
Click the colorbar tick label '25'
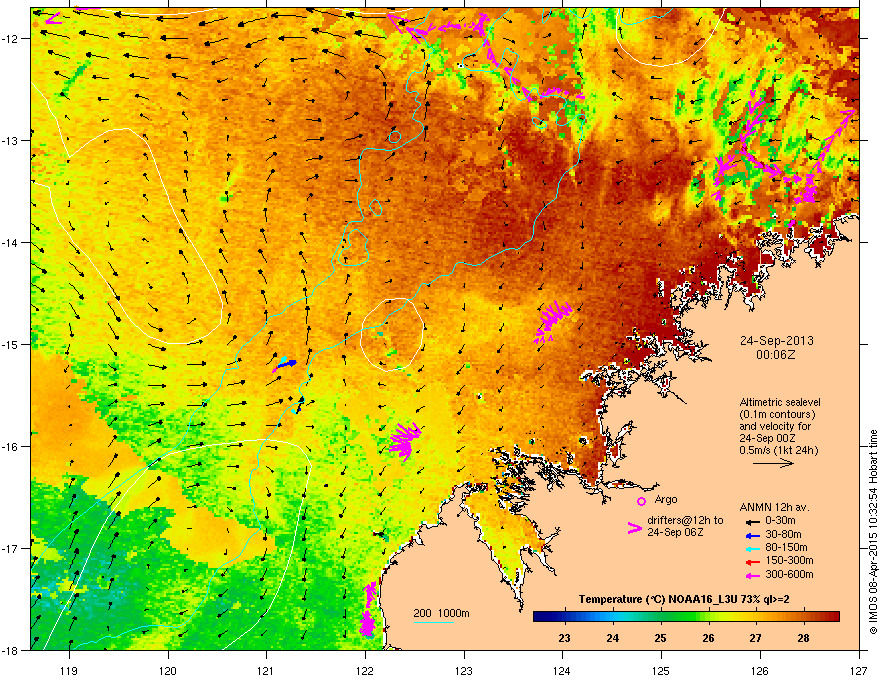661,638
